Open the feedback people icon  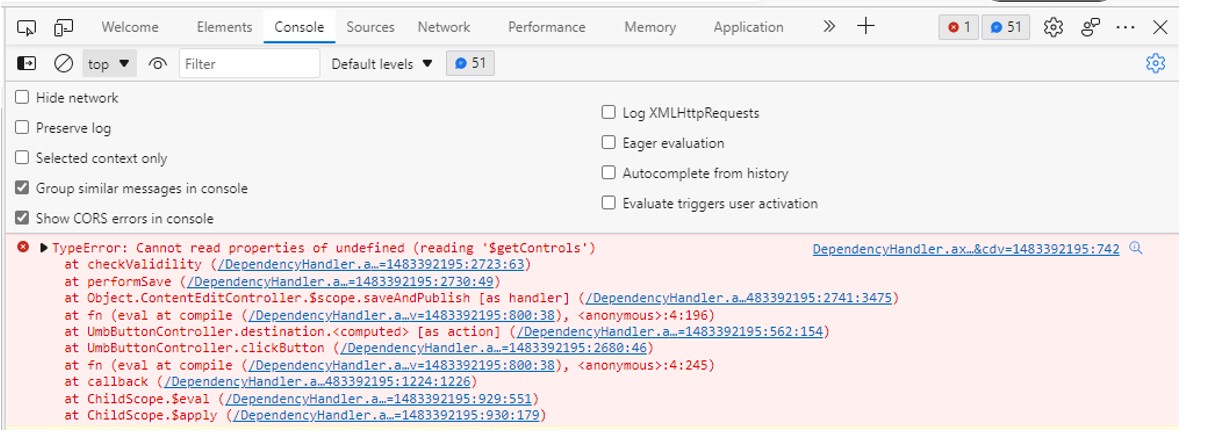[1091, 28]
